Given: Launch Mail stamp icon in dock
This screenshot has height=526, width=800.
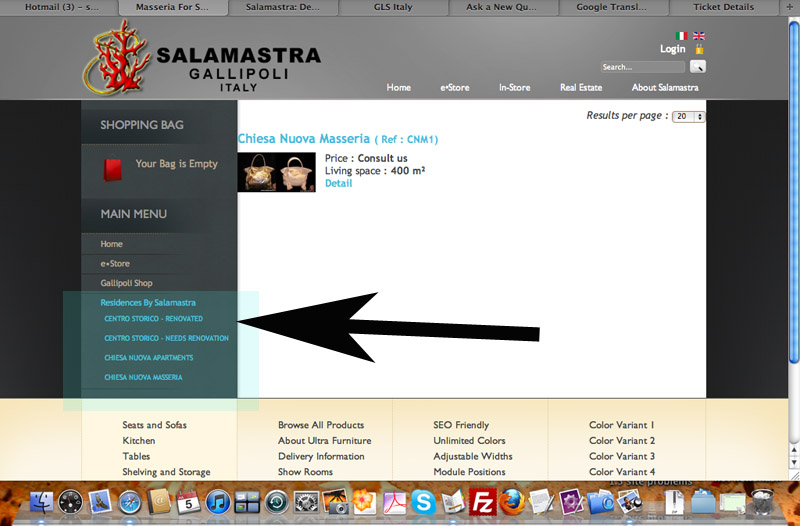Looking at the screenshot, I should point(100,502).
